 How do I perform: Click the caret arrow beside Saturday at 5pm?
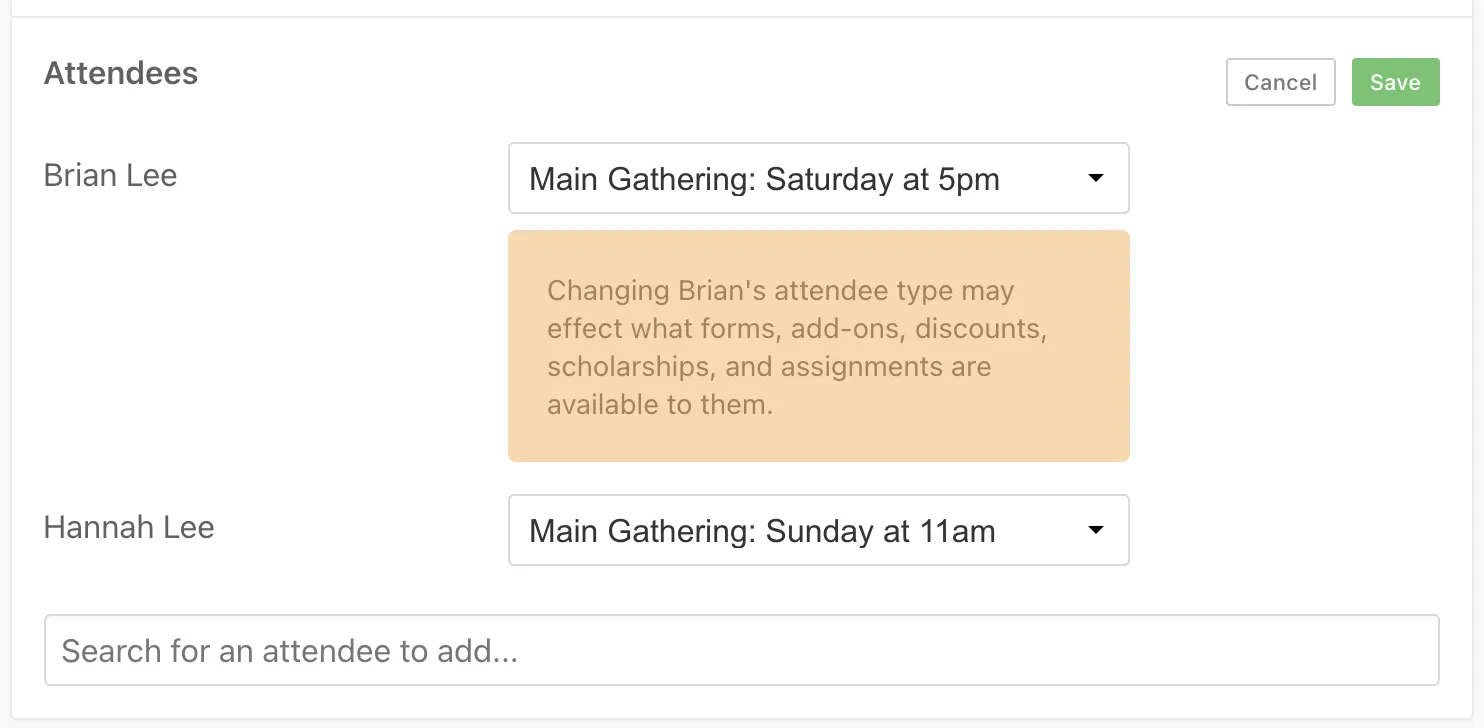1096,178
